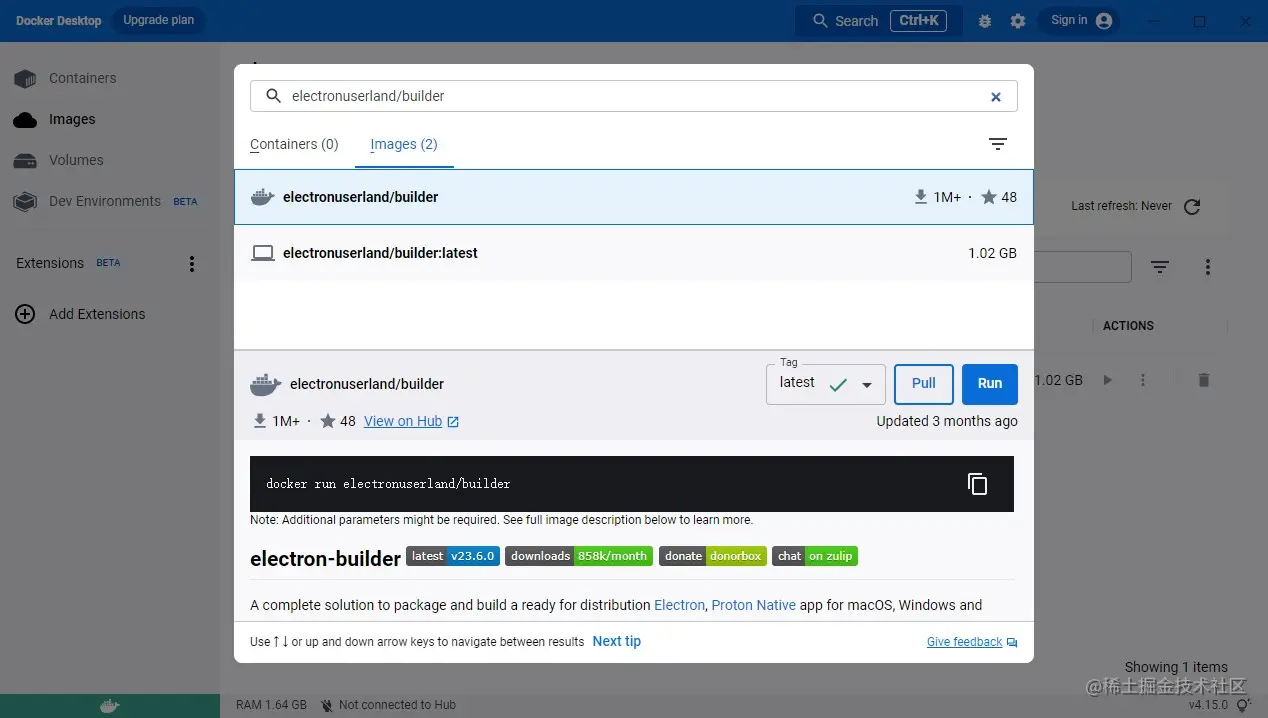Screen dimensions: 1268x718
Task: Click the blue Run button
Action: click(989, 383)
